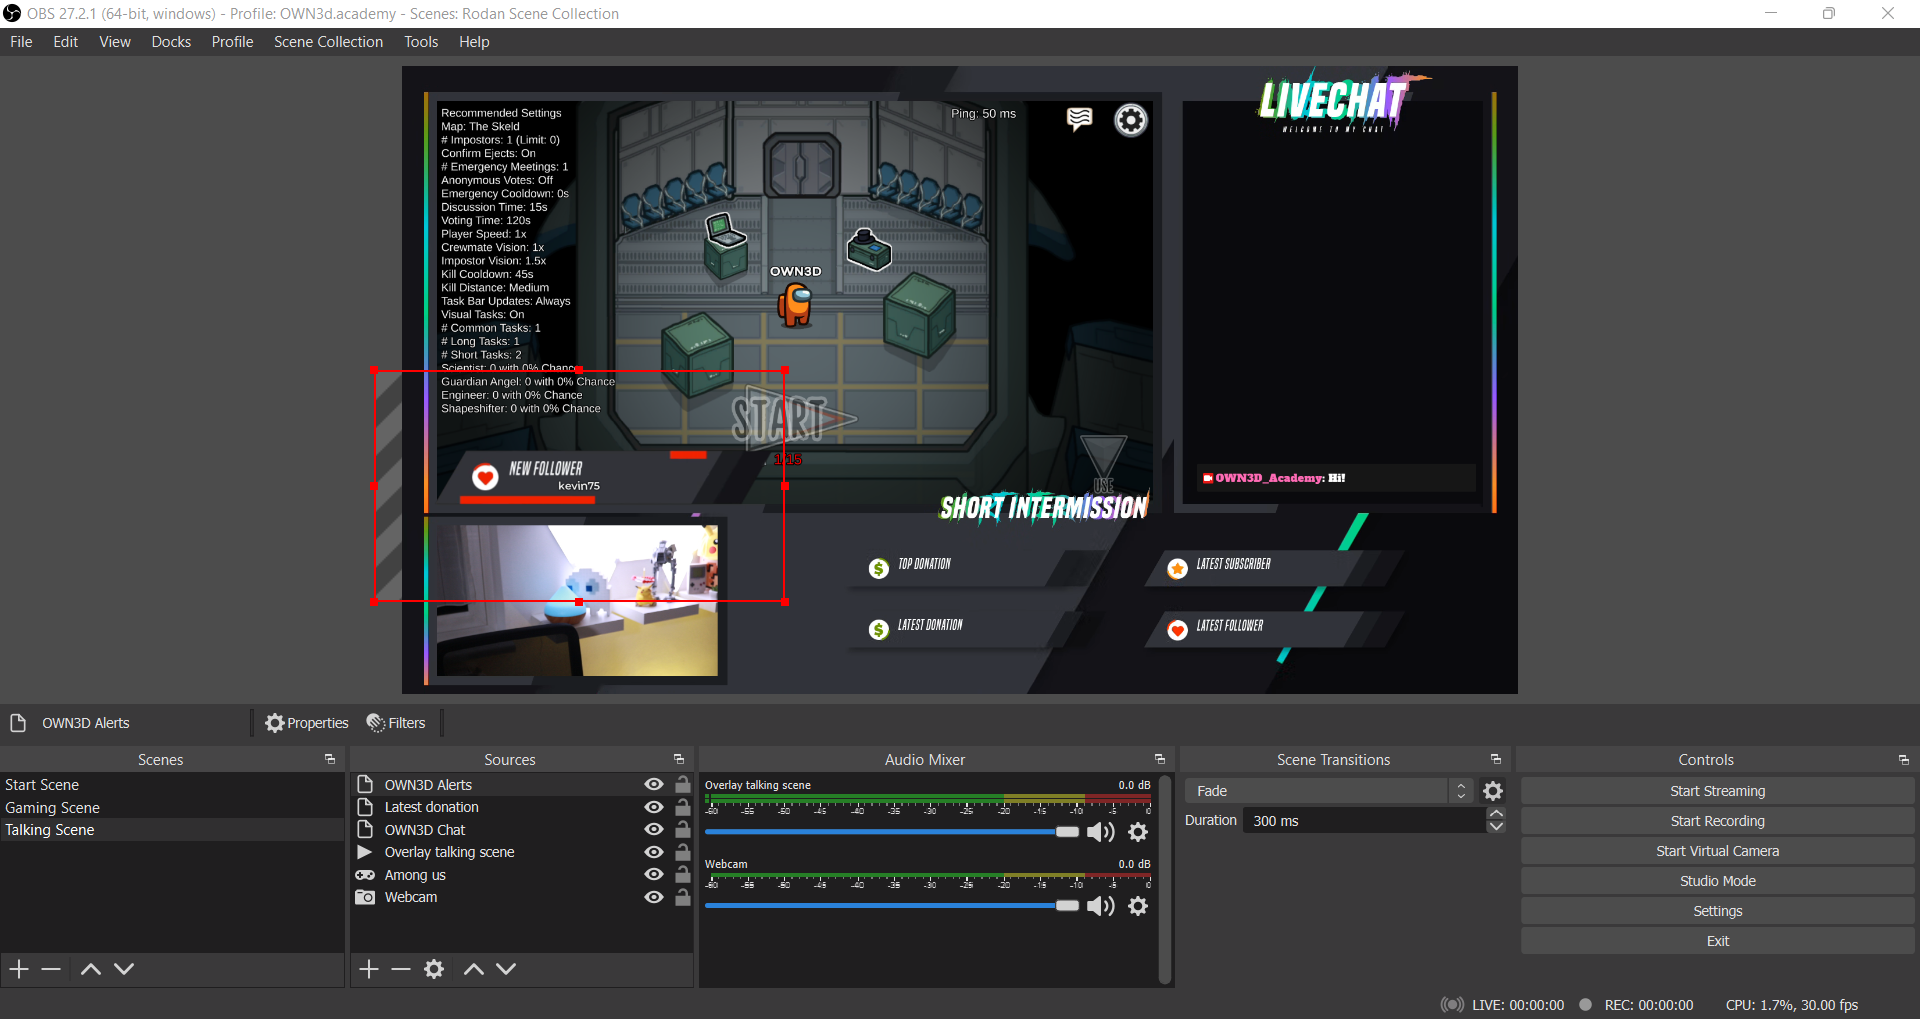This screenshot has height=1019, width=1920.
Task: Remove the selected scene with minus icon
Action: pyautogui.click(x=52, y=969)
